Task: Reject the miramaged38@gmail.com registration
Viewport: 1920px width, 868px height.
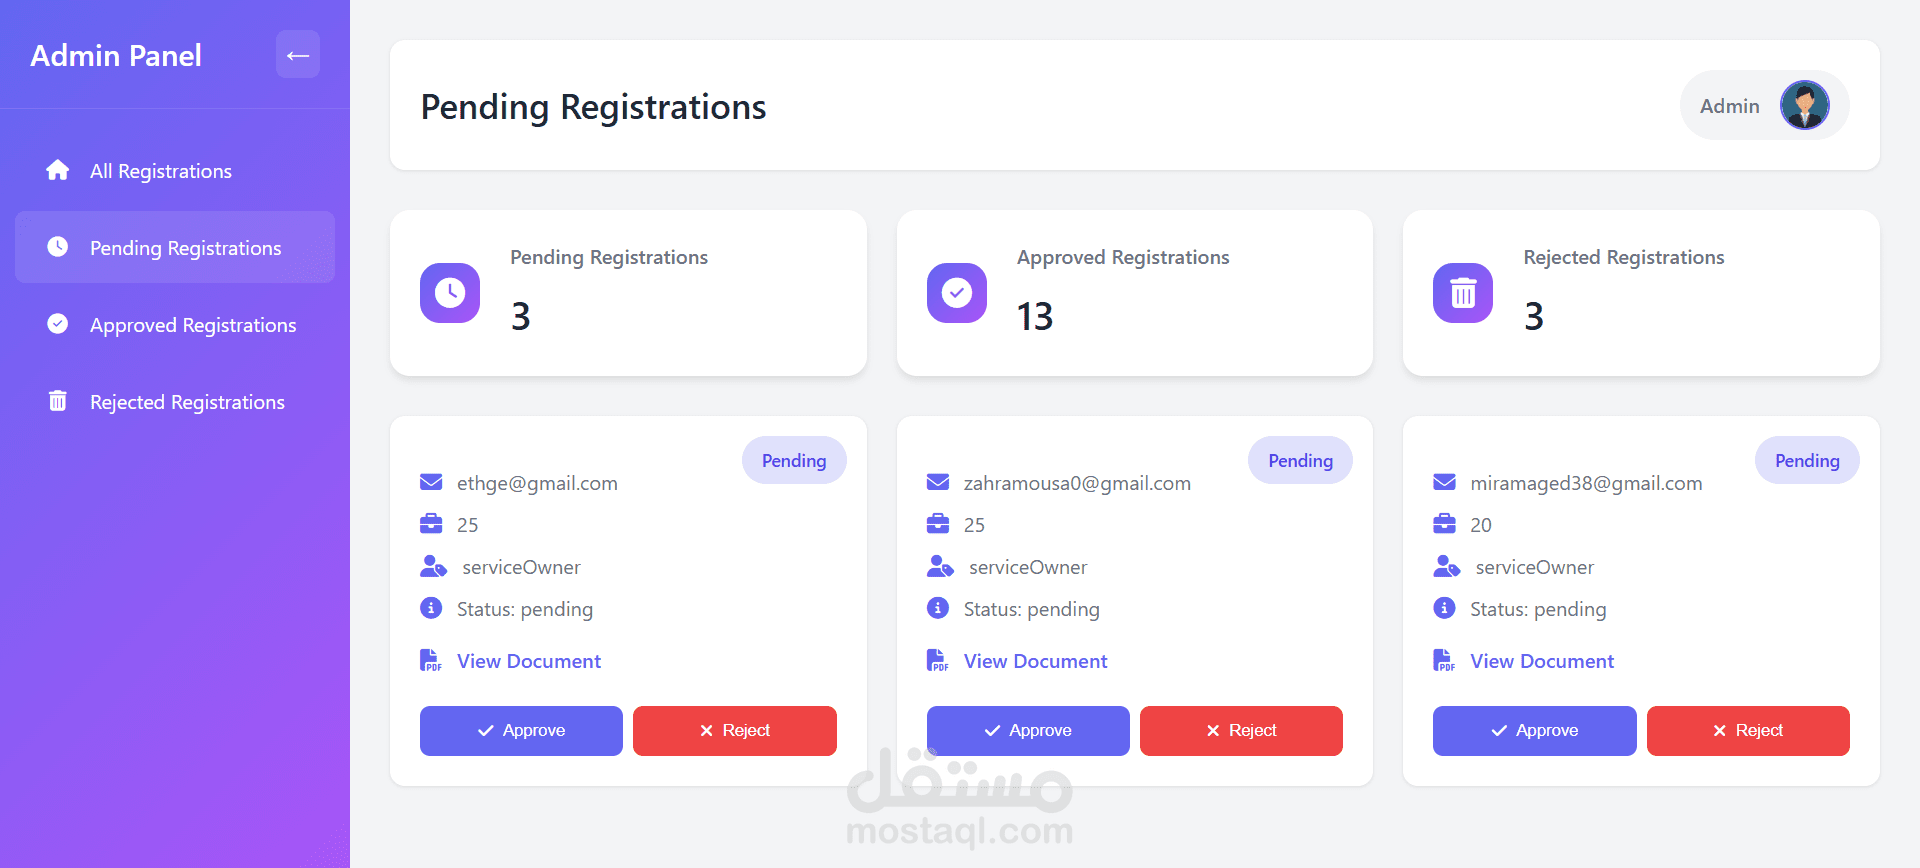Action: point(1748,731)
